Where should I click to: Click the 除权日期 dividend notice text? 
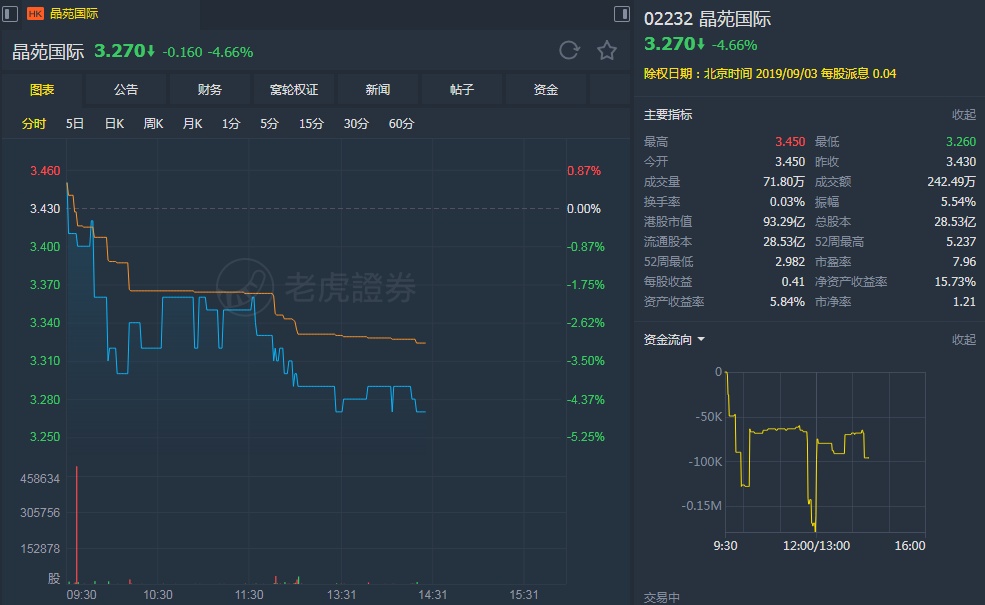770,74
